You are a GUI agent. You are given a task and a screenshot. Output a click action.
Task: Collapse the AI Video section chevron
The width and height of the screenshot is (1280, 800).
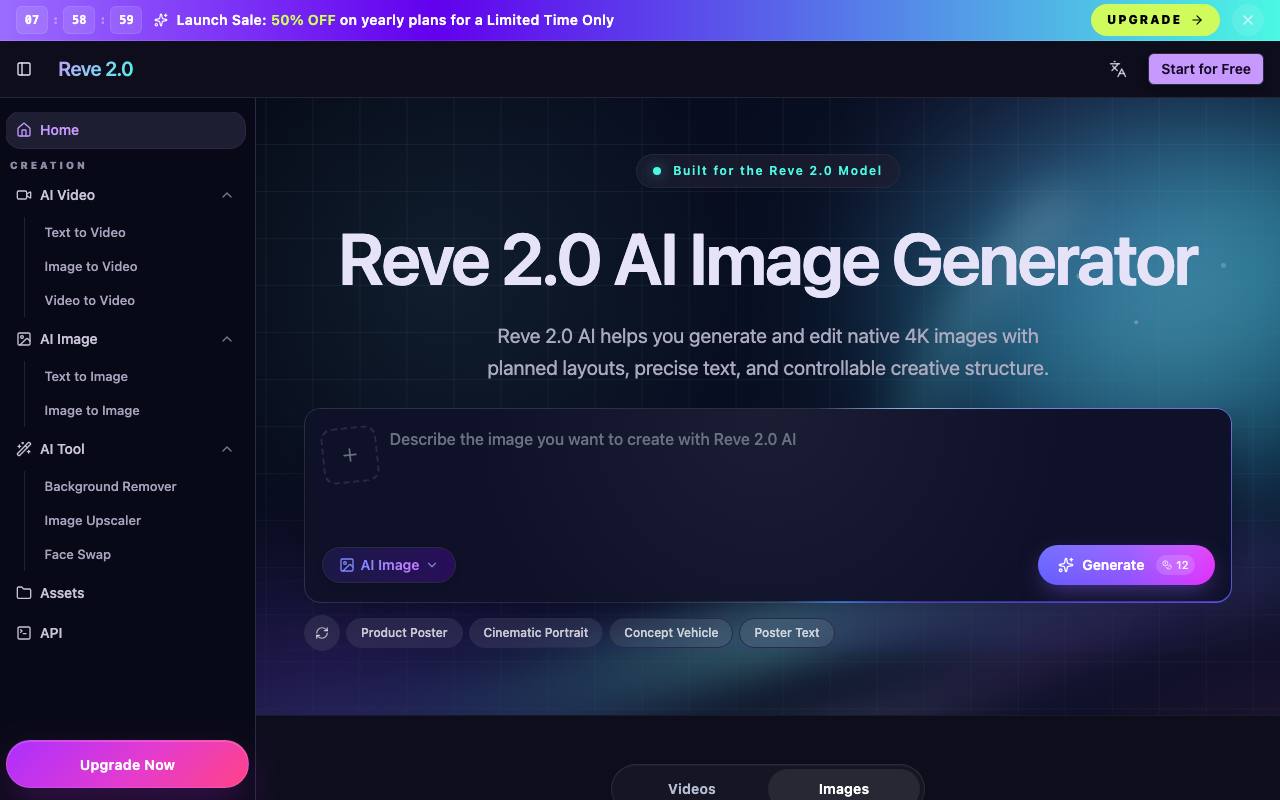tap(227, 195)
